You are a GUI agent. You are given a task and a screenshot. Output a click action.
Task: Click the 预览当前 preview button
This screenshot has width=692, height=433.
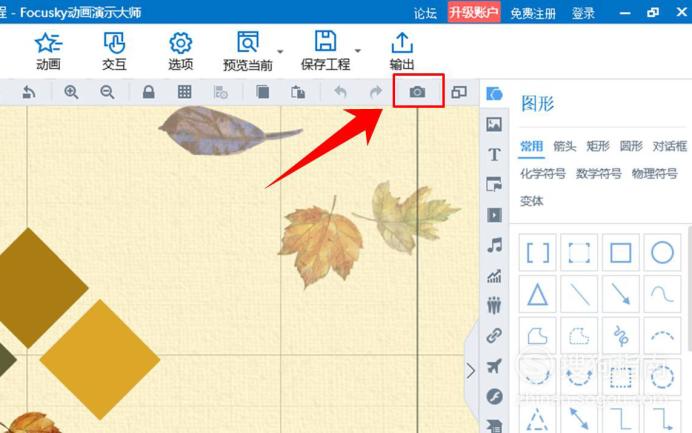coord(248,51)
